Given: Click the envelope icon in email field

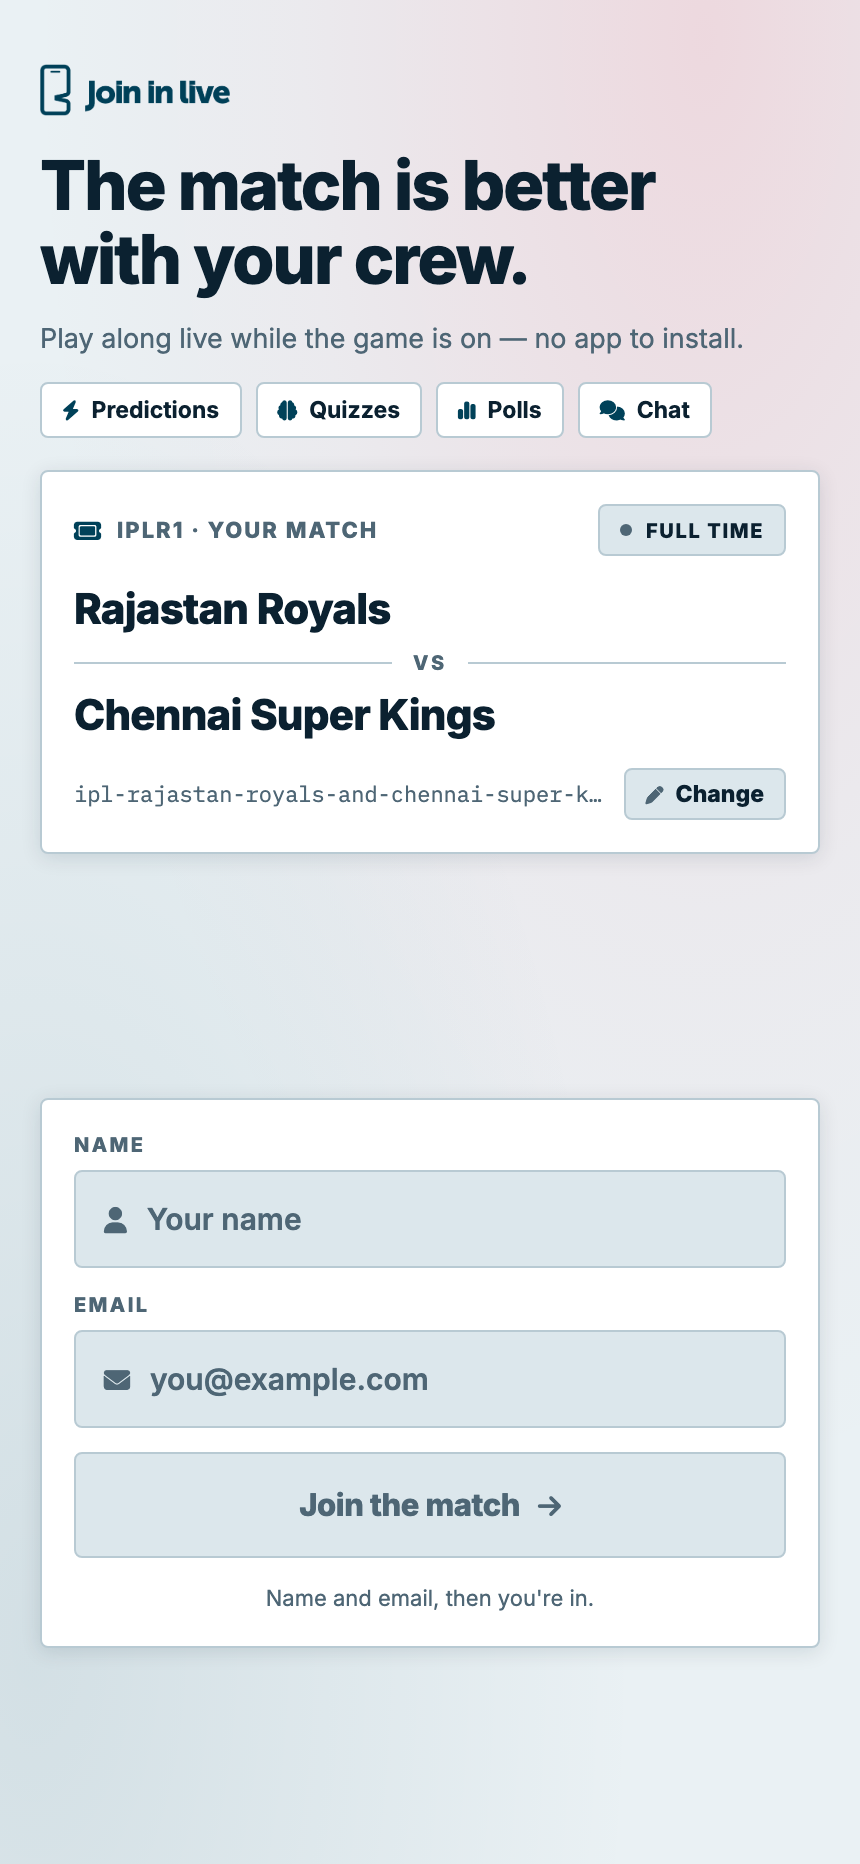Looking at the screenshot, I should (x=117, y=1380).
